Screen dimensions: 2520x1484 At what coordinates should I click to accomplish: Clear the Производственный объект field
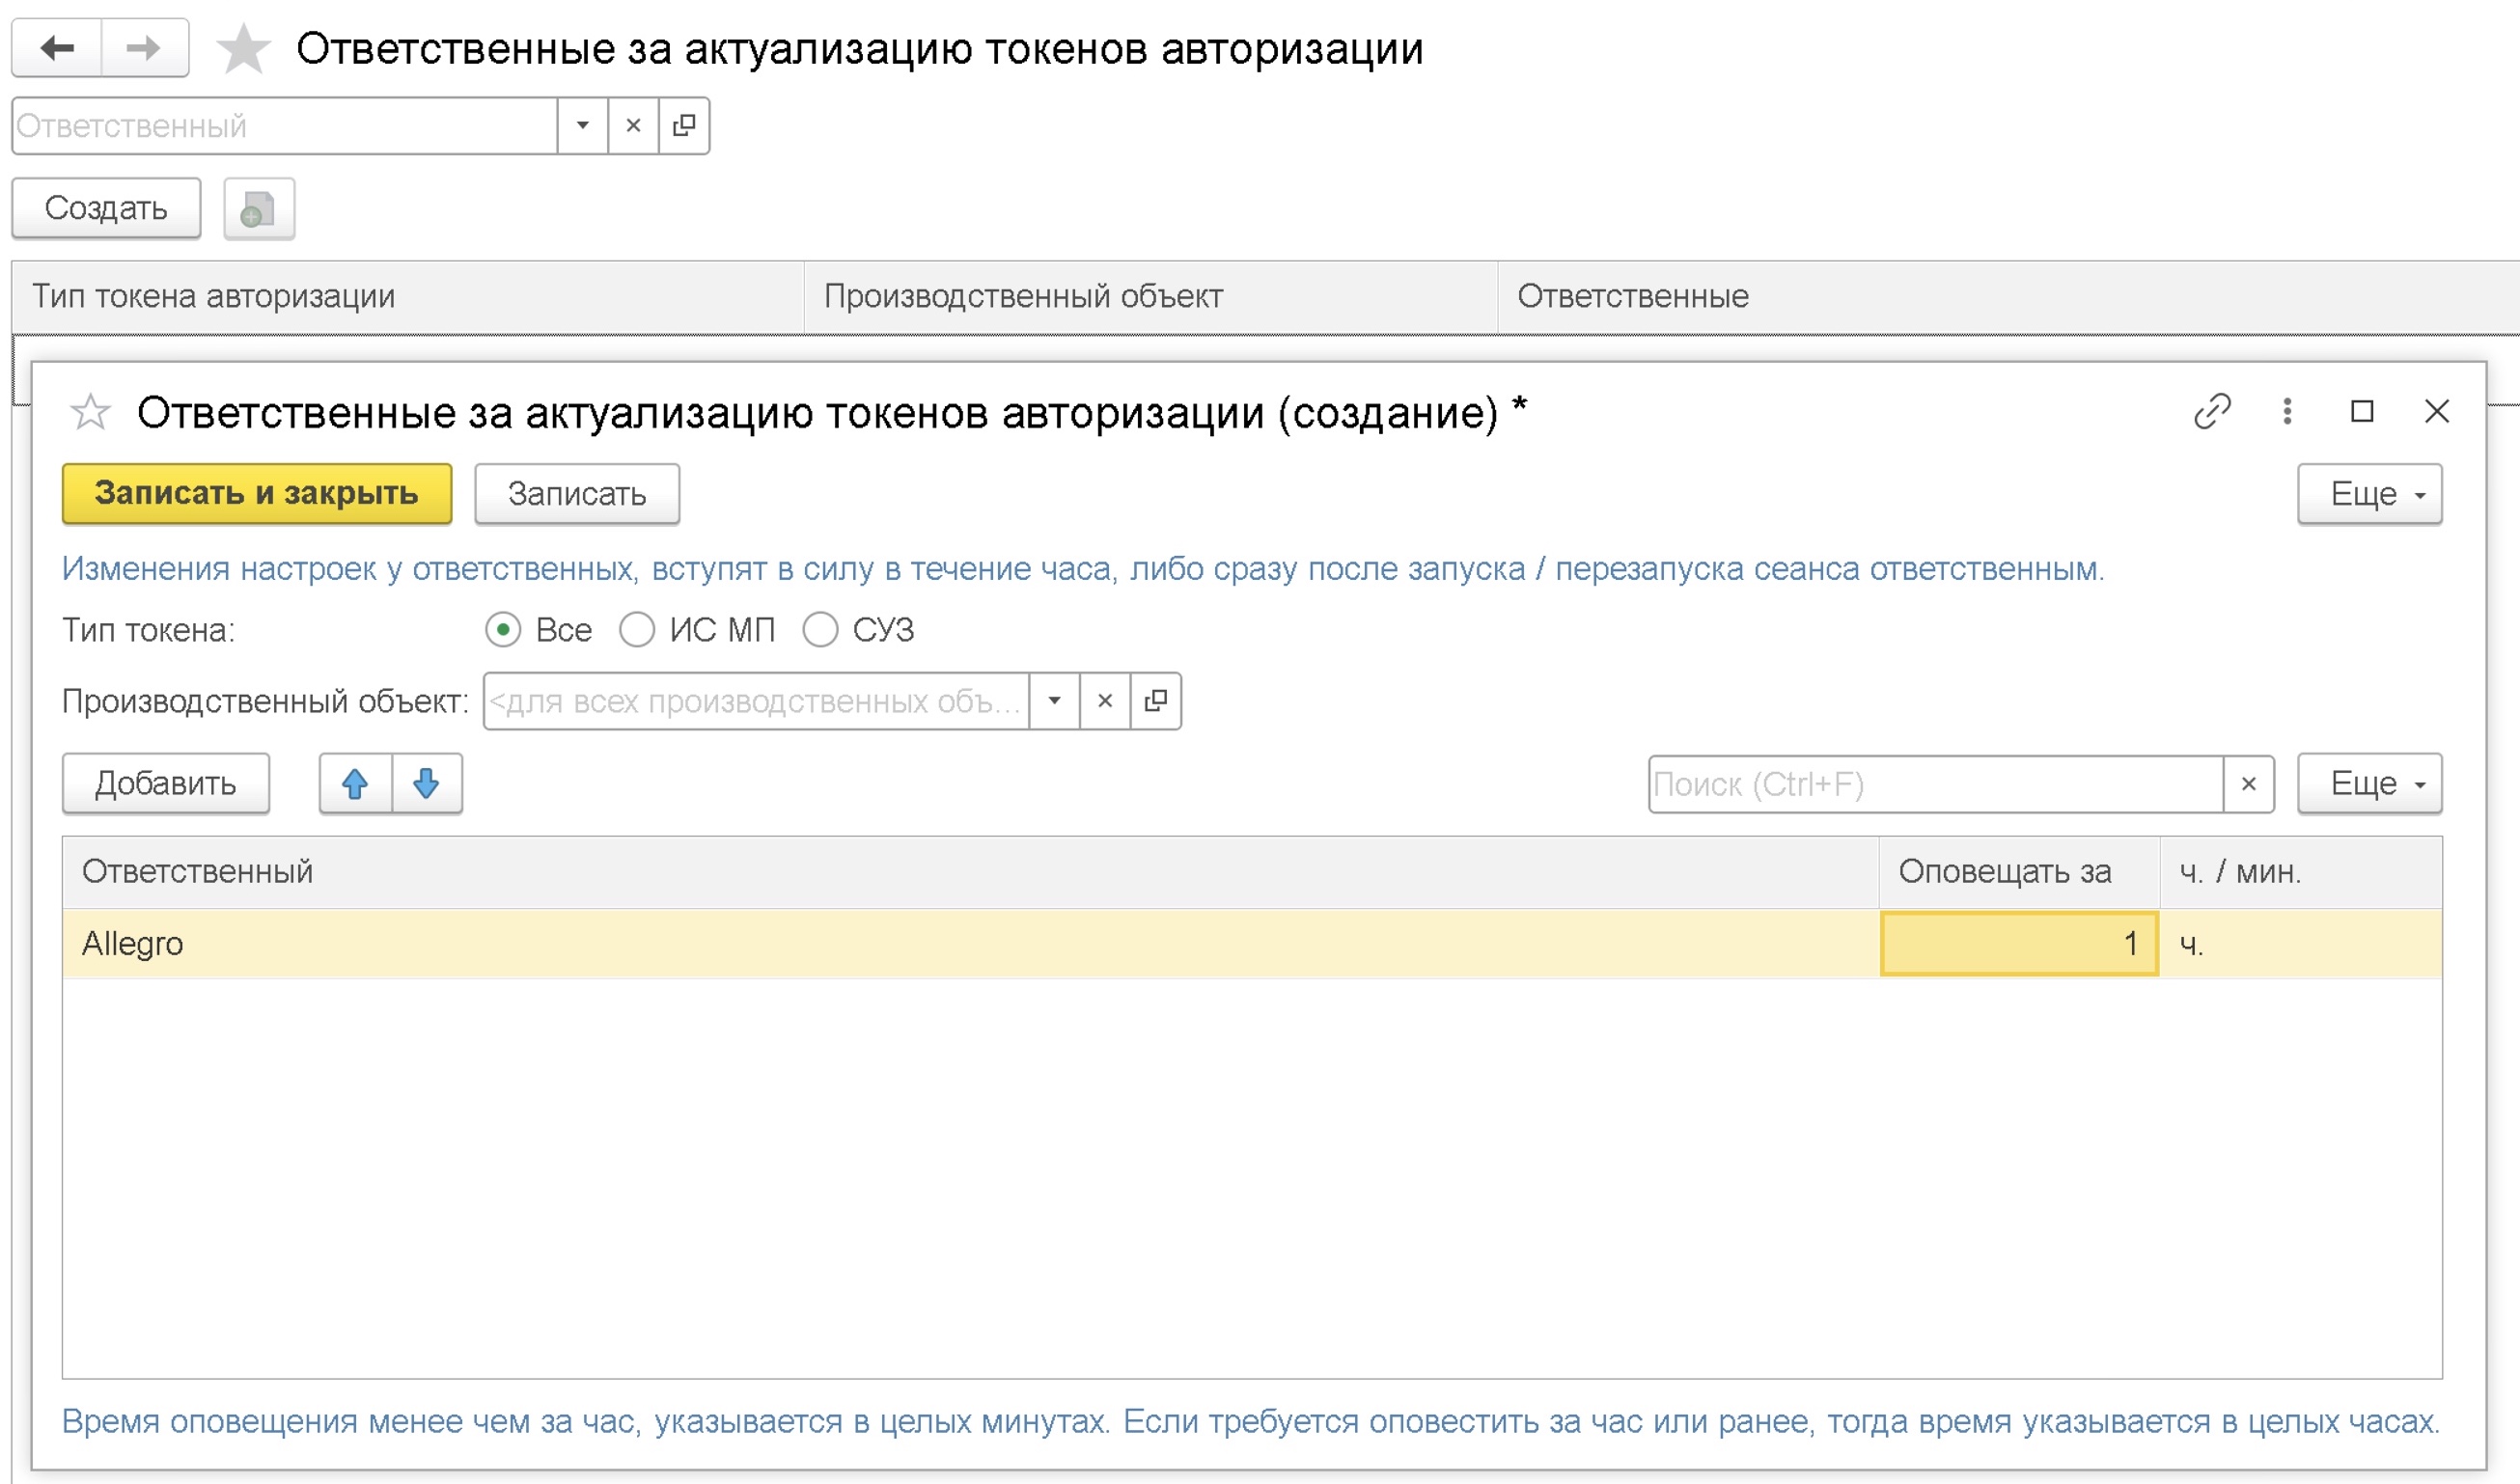pyautogui.click(x=1105, y=701)
